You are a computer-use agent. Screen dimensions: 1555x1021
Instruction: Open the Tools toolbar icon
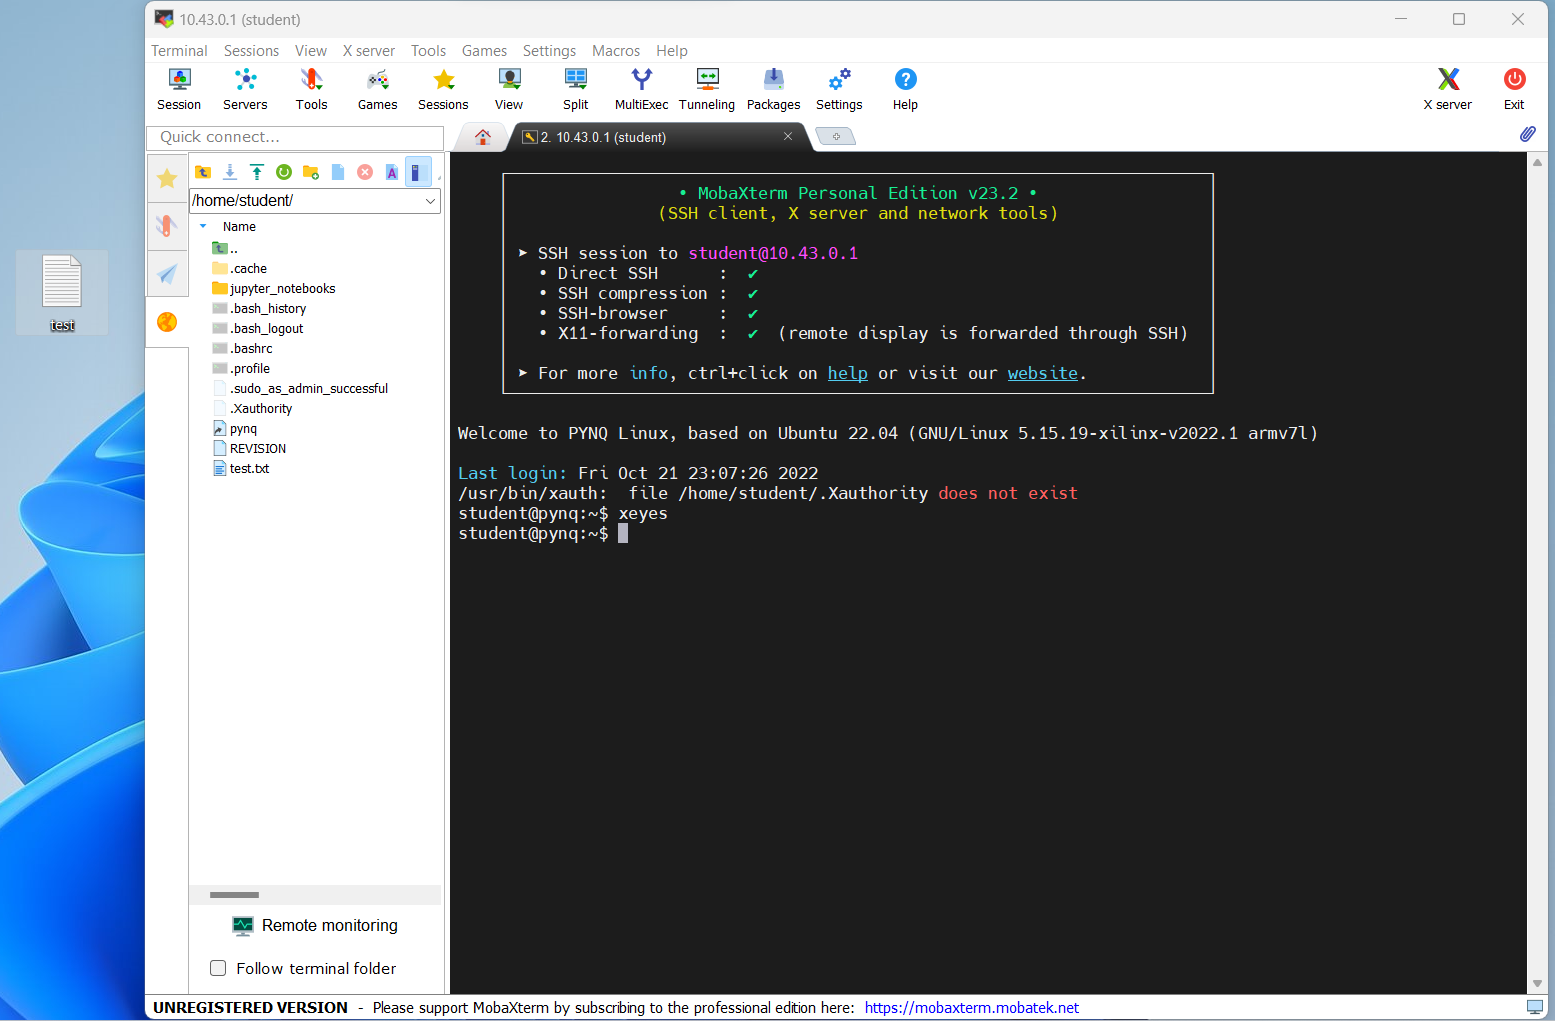(x=311, y=89)
